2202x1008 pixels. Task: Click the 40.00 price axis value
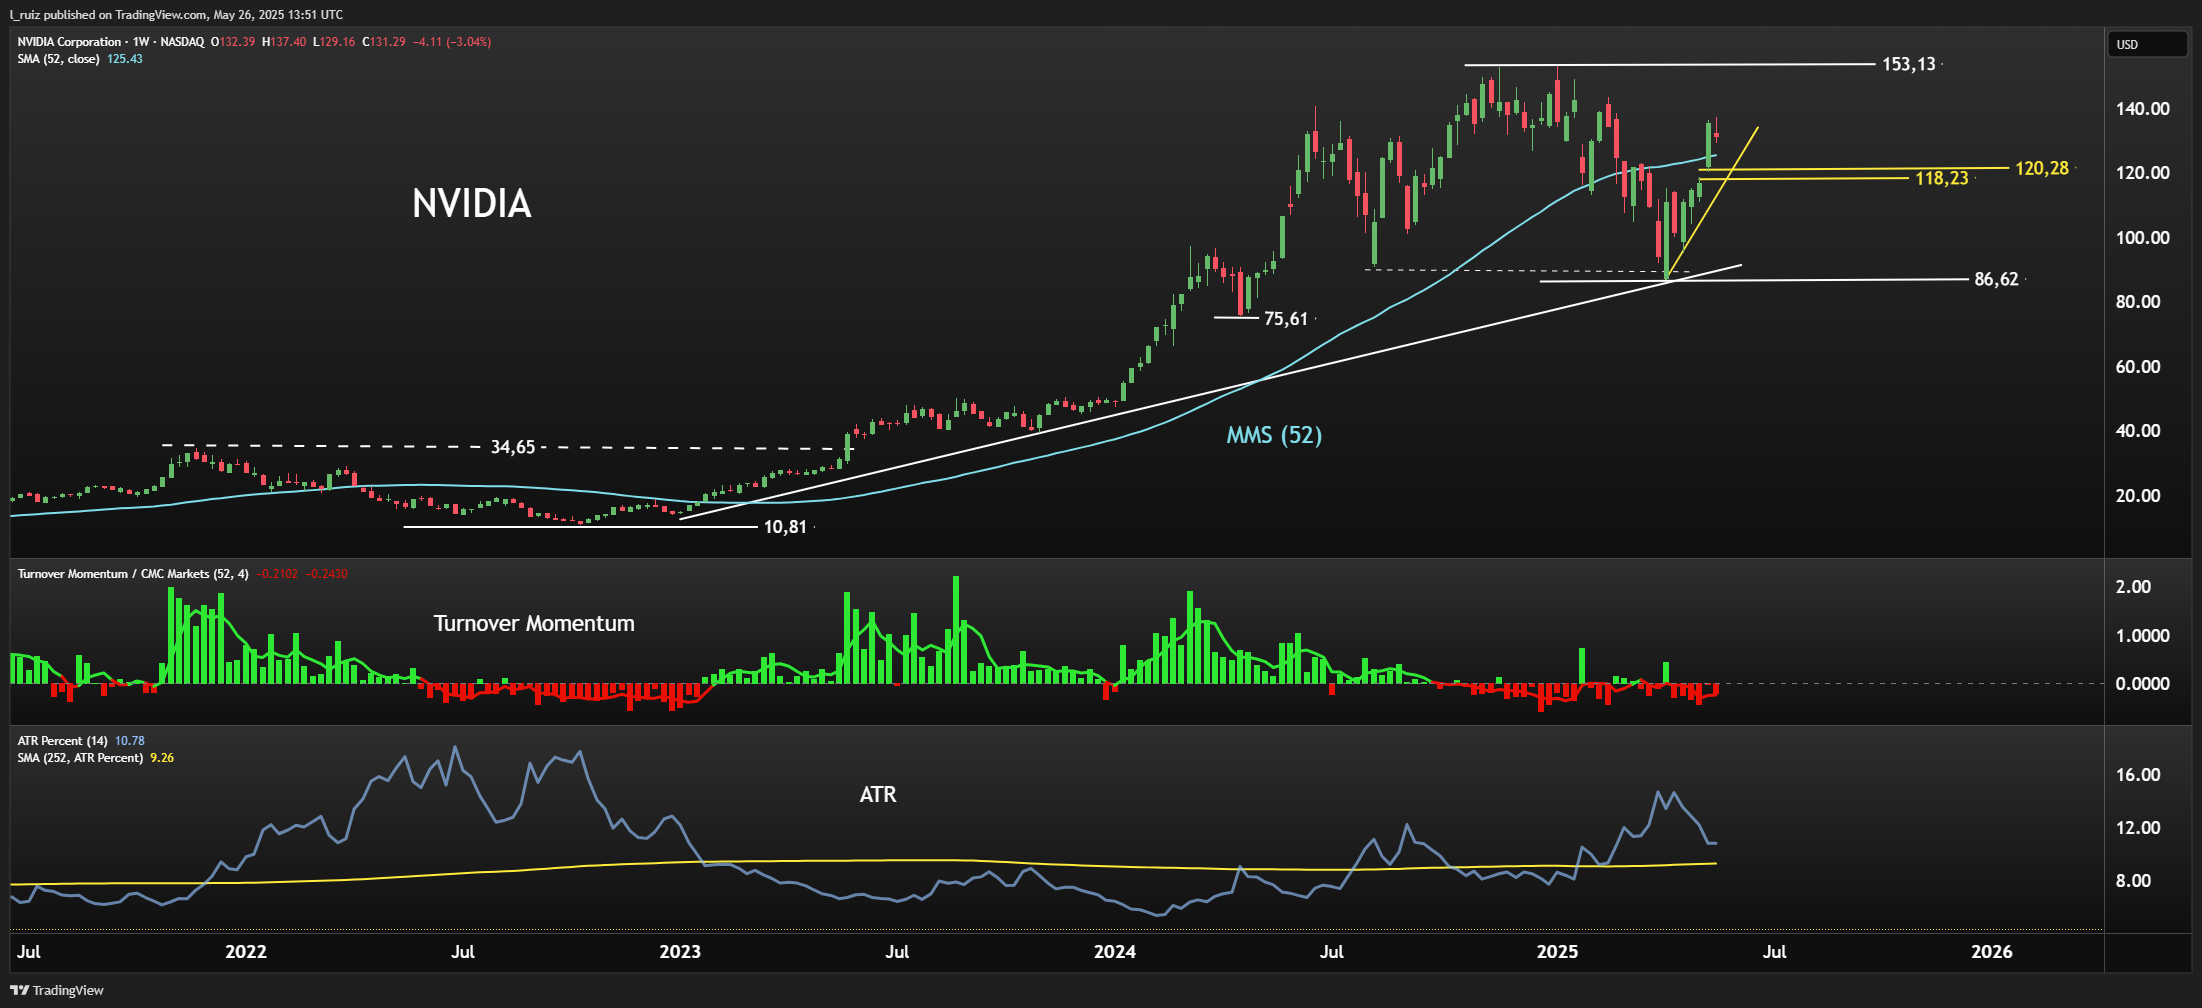click(2138, 431)
